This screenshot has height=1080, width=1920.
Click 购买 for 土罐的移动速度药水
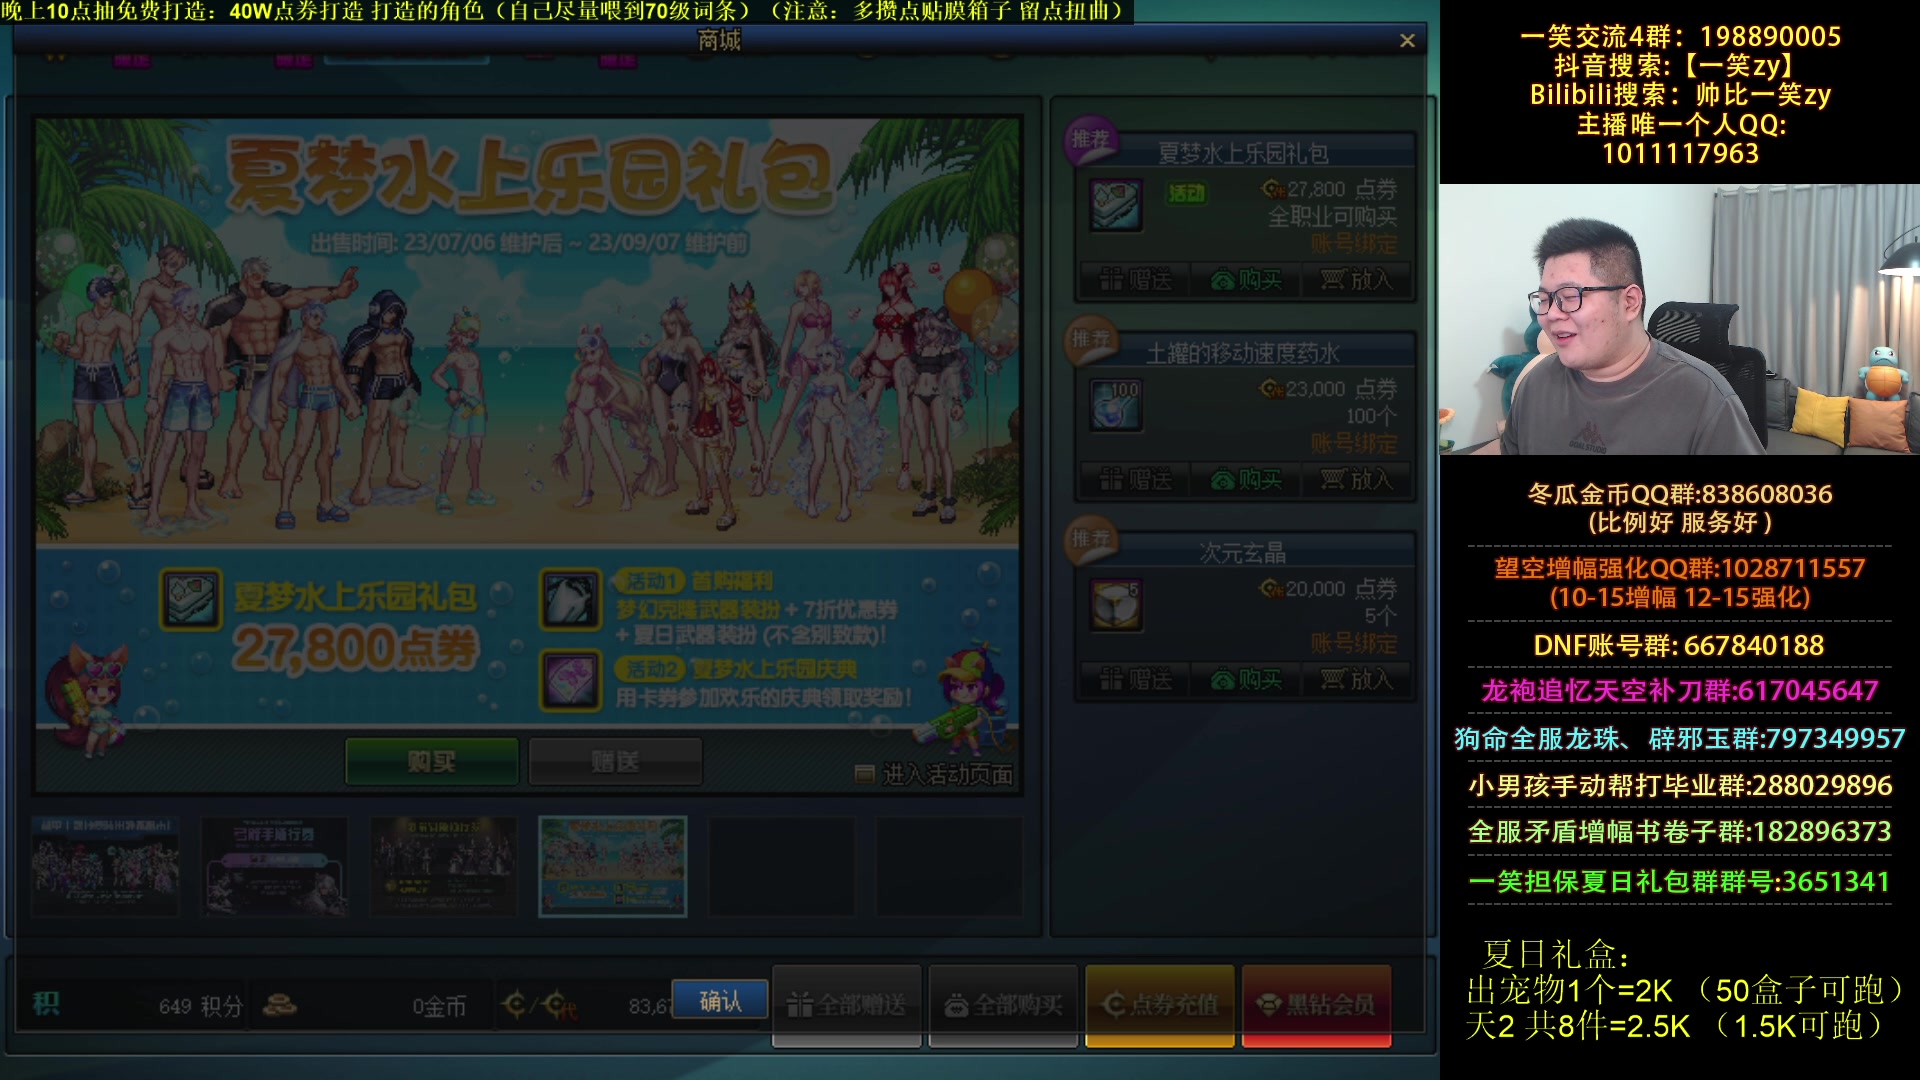(1246, 480)
